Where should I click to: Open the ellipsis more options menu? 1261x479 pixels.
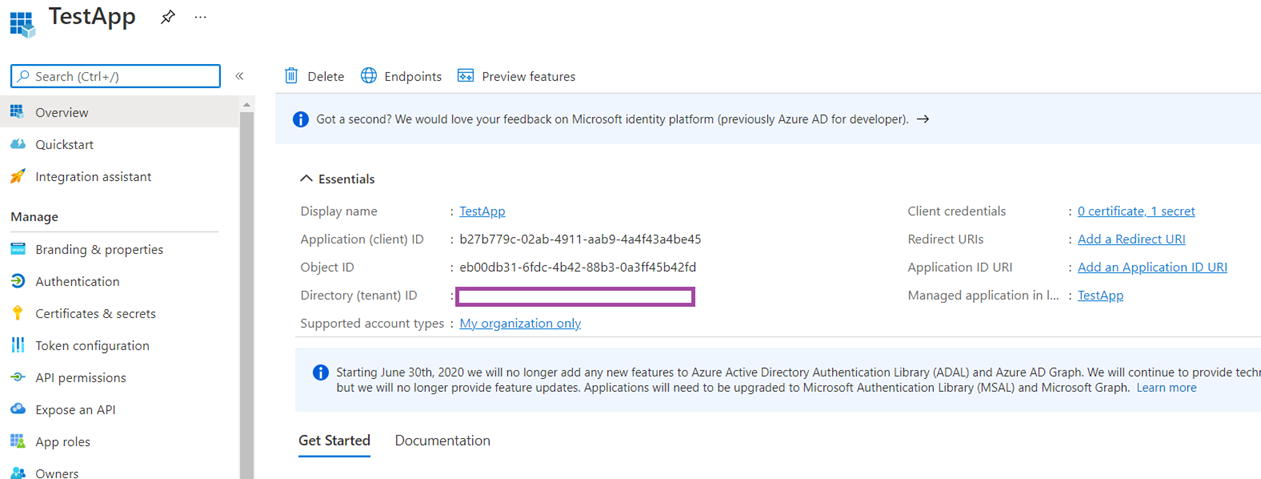click(201, 18)
